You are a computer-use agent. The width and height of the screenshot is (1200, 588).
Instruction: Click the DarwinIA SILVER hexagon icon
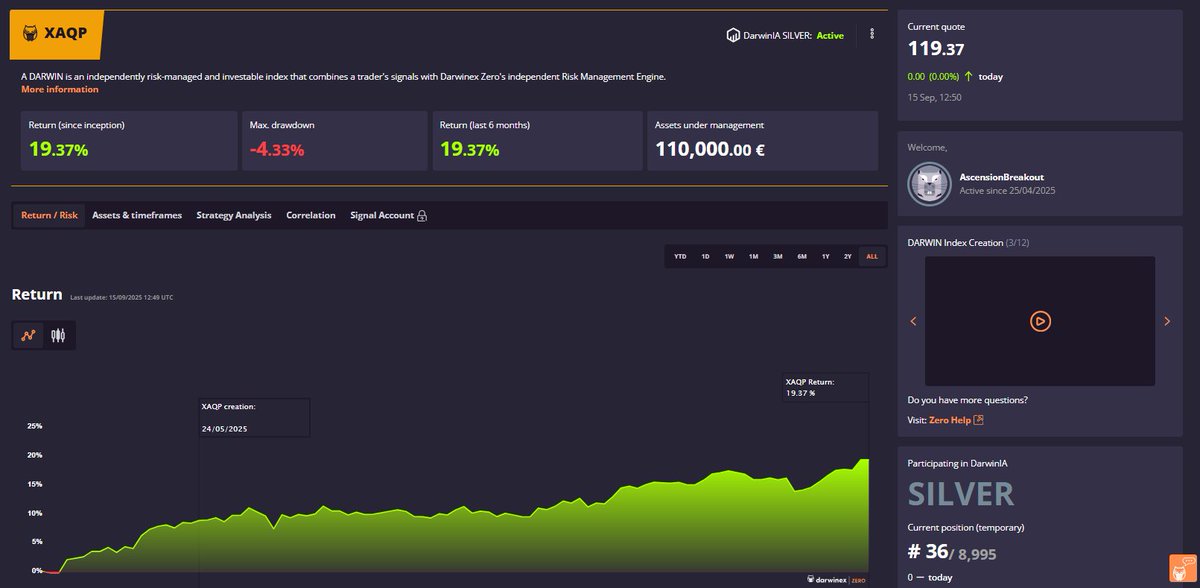pyautogui.click(x=731, y=33)
